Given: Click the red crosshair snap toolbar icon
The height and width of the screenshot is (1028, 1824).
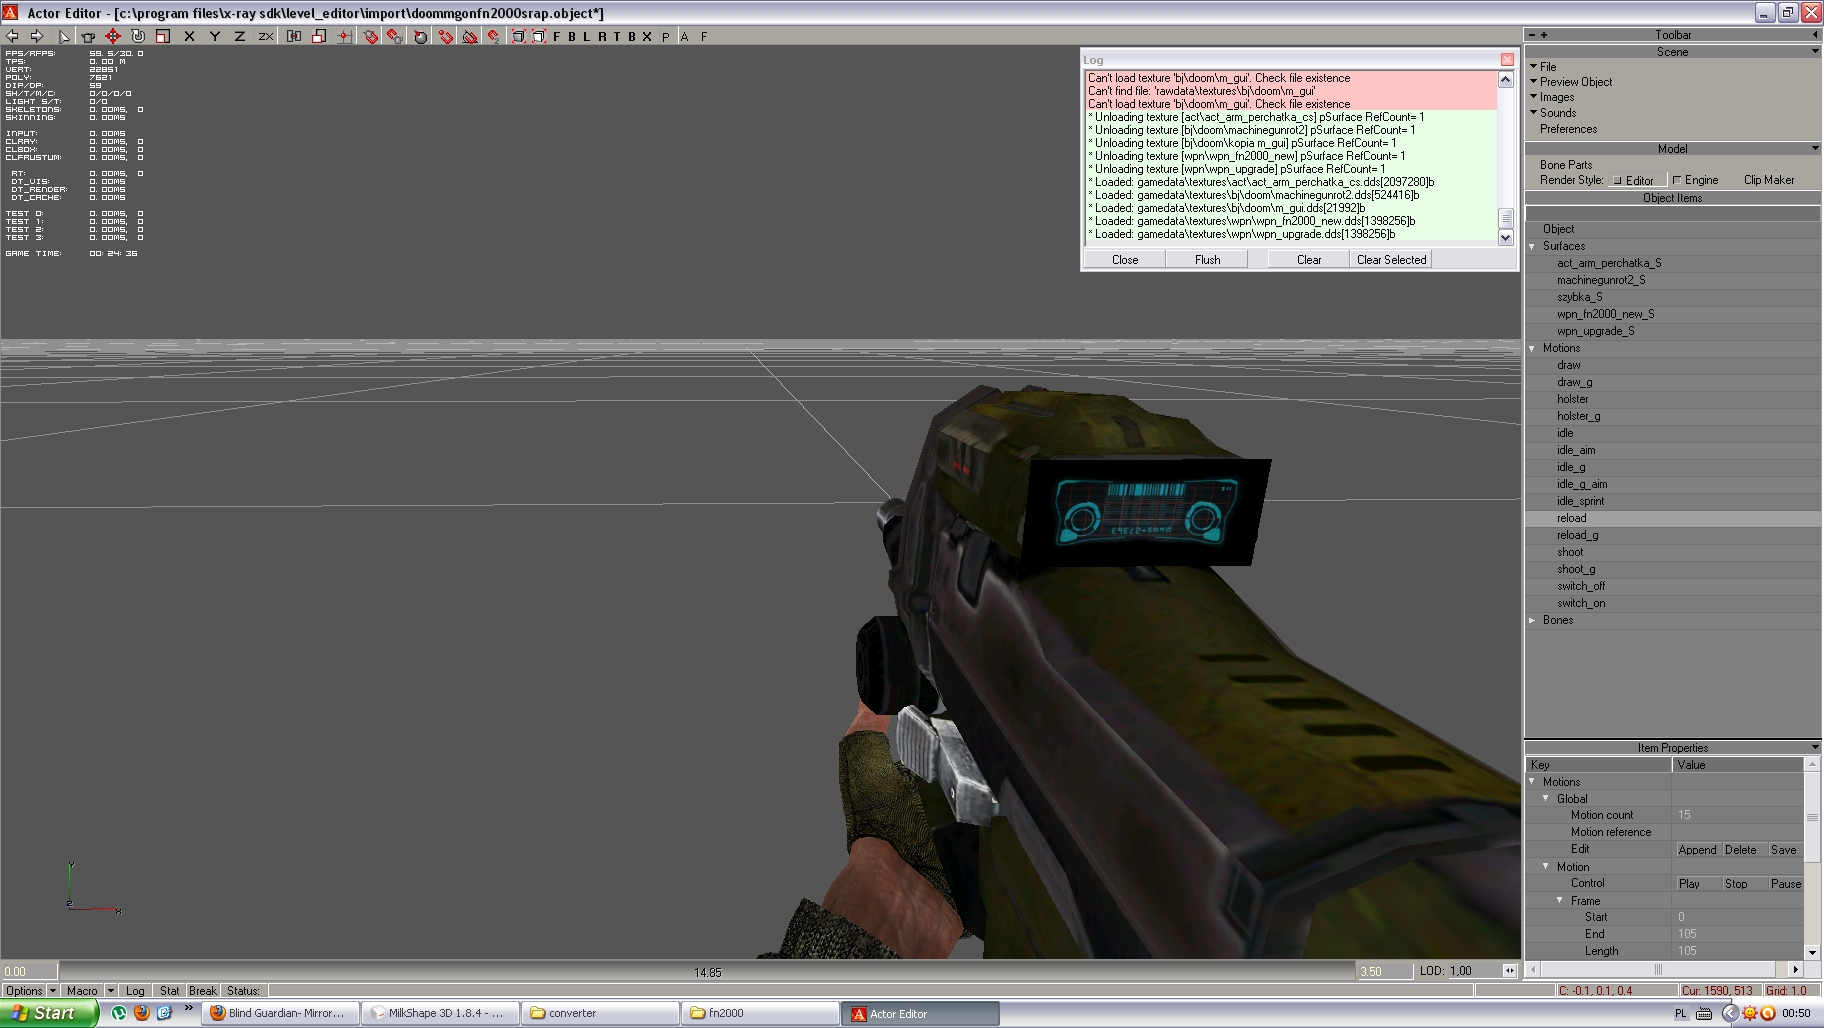Looking at the screenshot, I should coord(344,36).
